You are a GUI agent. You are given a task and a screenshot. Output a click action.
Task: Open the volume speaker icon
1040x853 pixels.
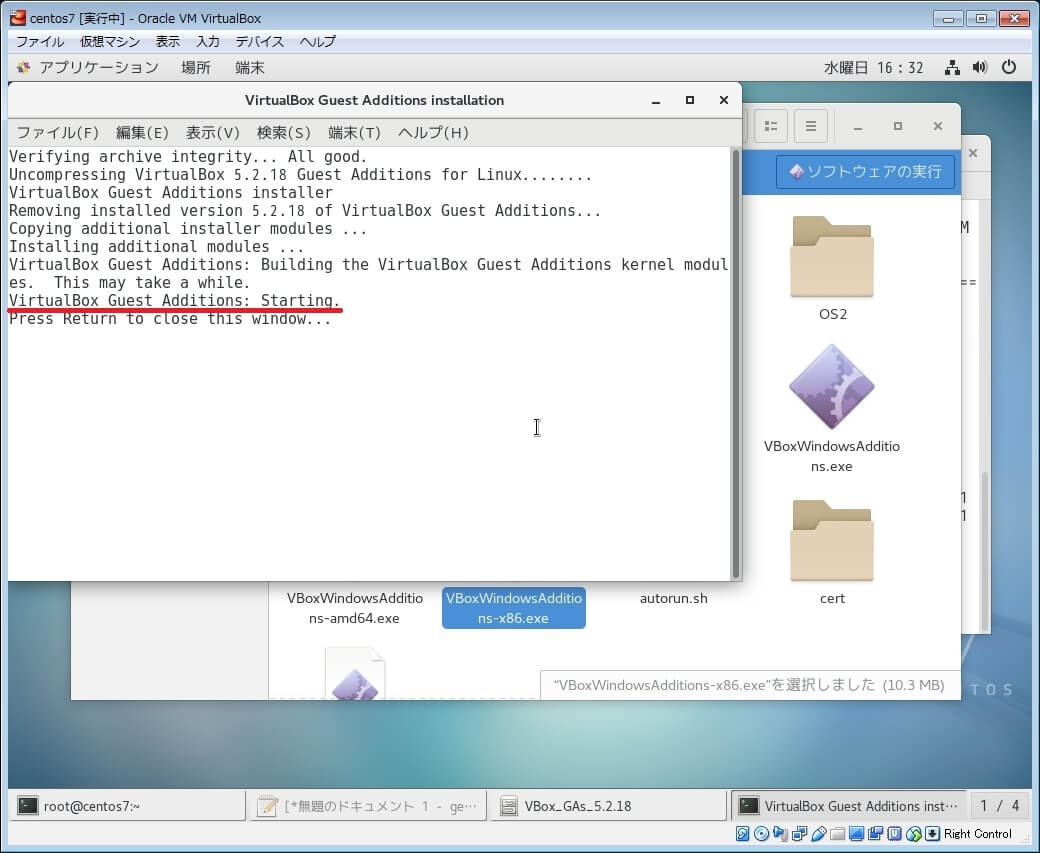pyautogui.click(x=980, y=68)
